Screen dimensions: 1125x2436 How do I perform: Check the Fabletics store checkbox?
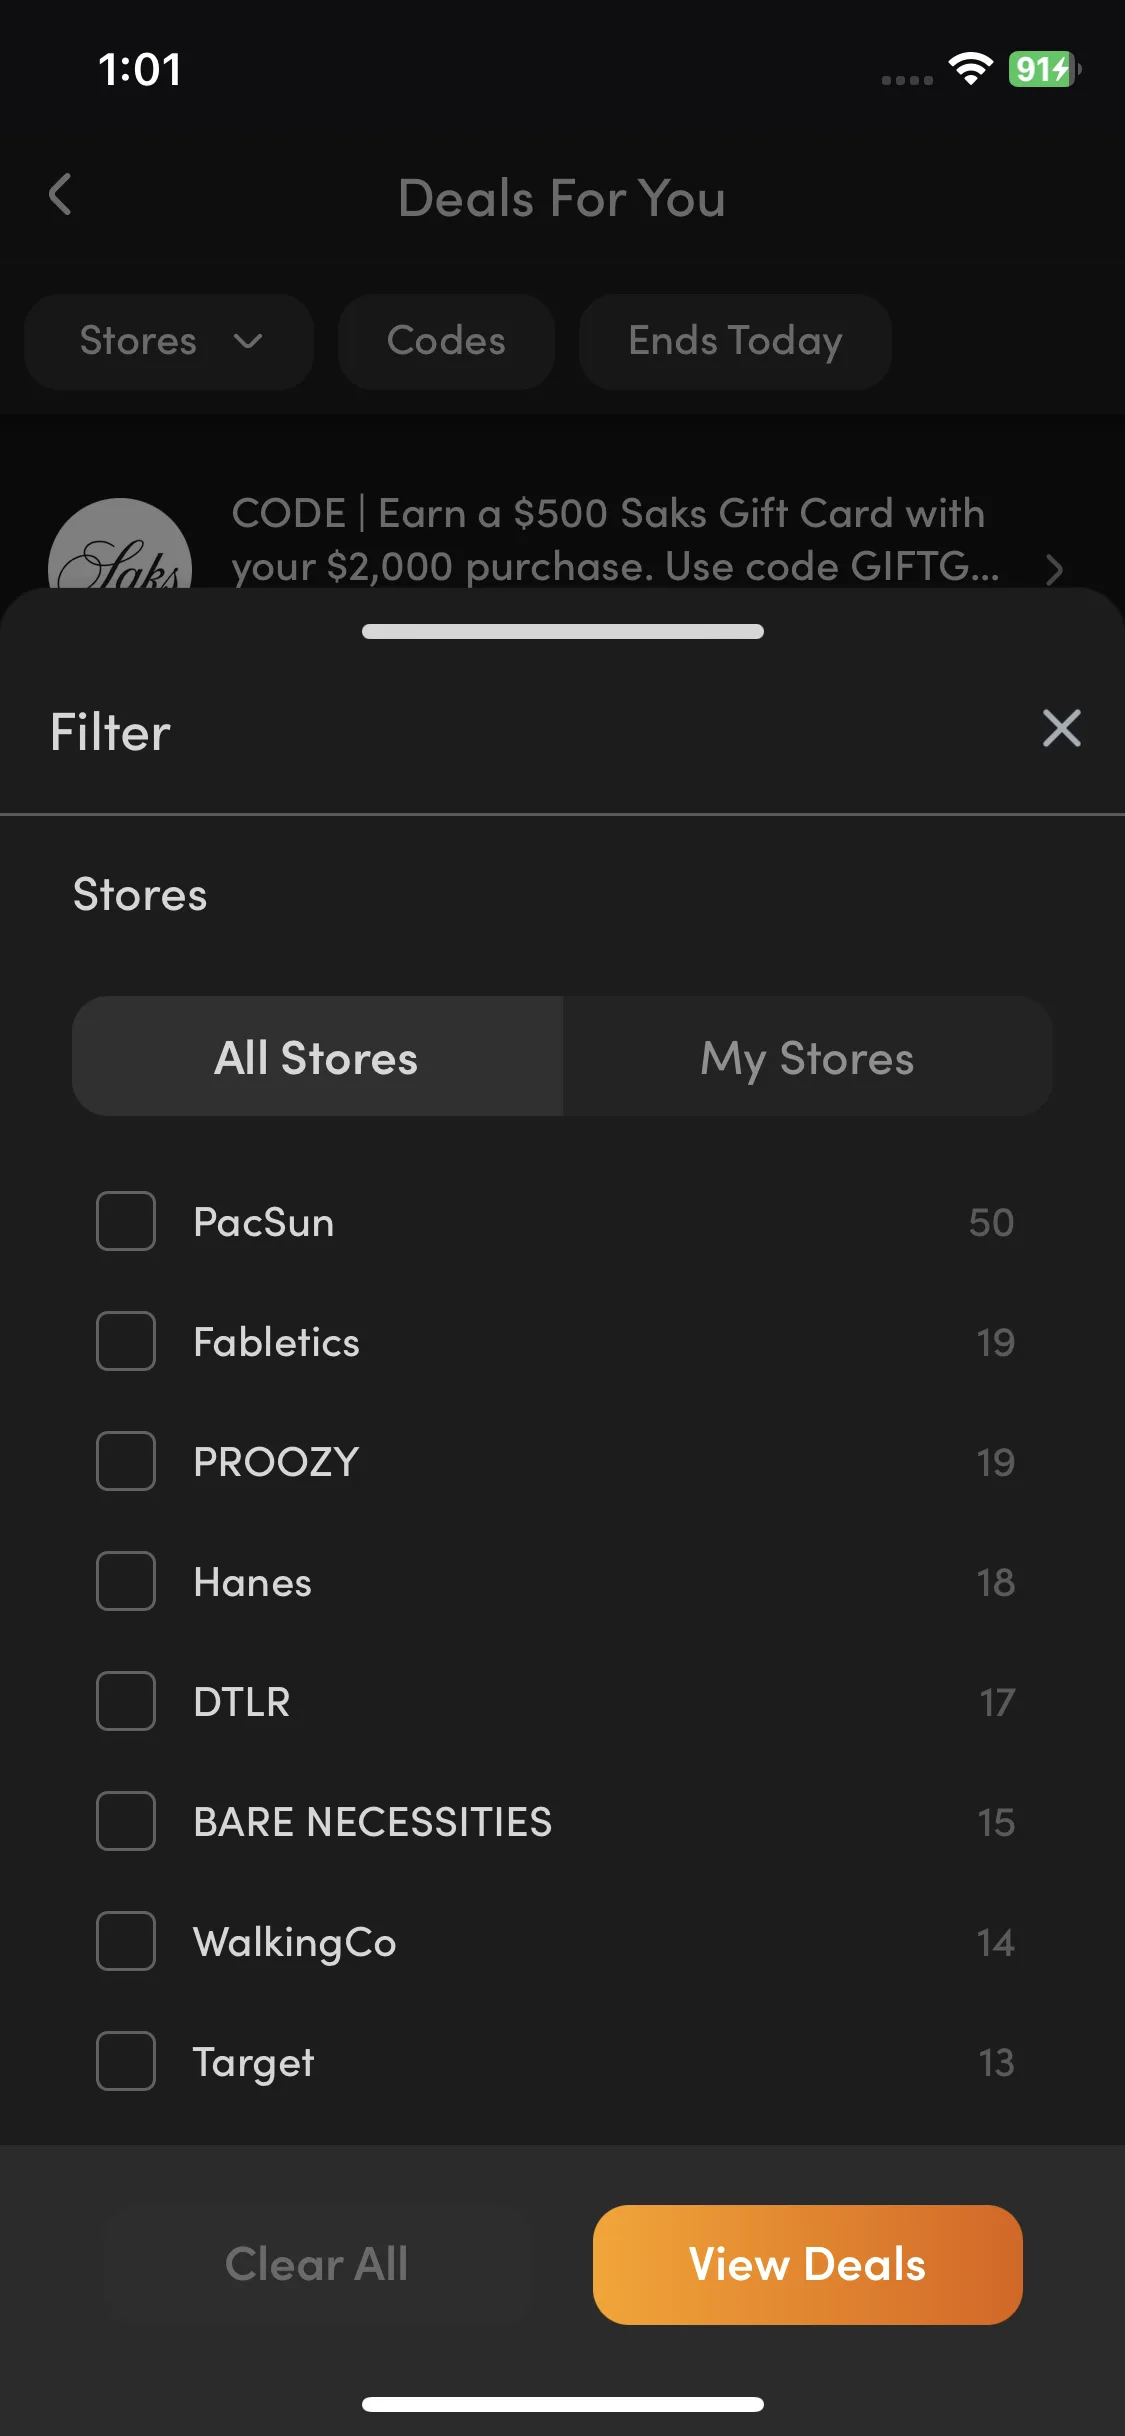pos(126,1341)
